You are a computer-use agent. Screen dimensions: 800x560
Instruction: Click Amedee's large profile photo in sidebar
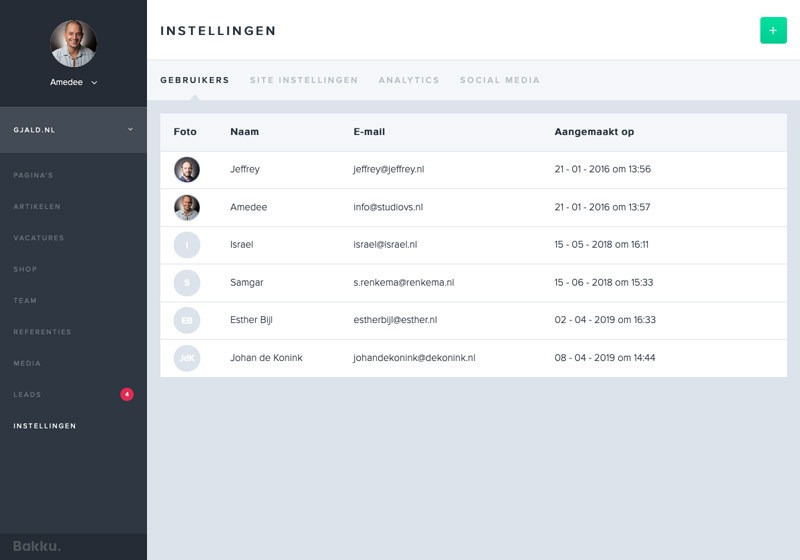click(x=73, y=43)
